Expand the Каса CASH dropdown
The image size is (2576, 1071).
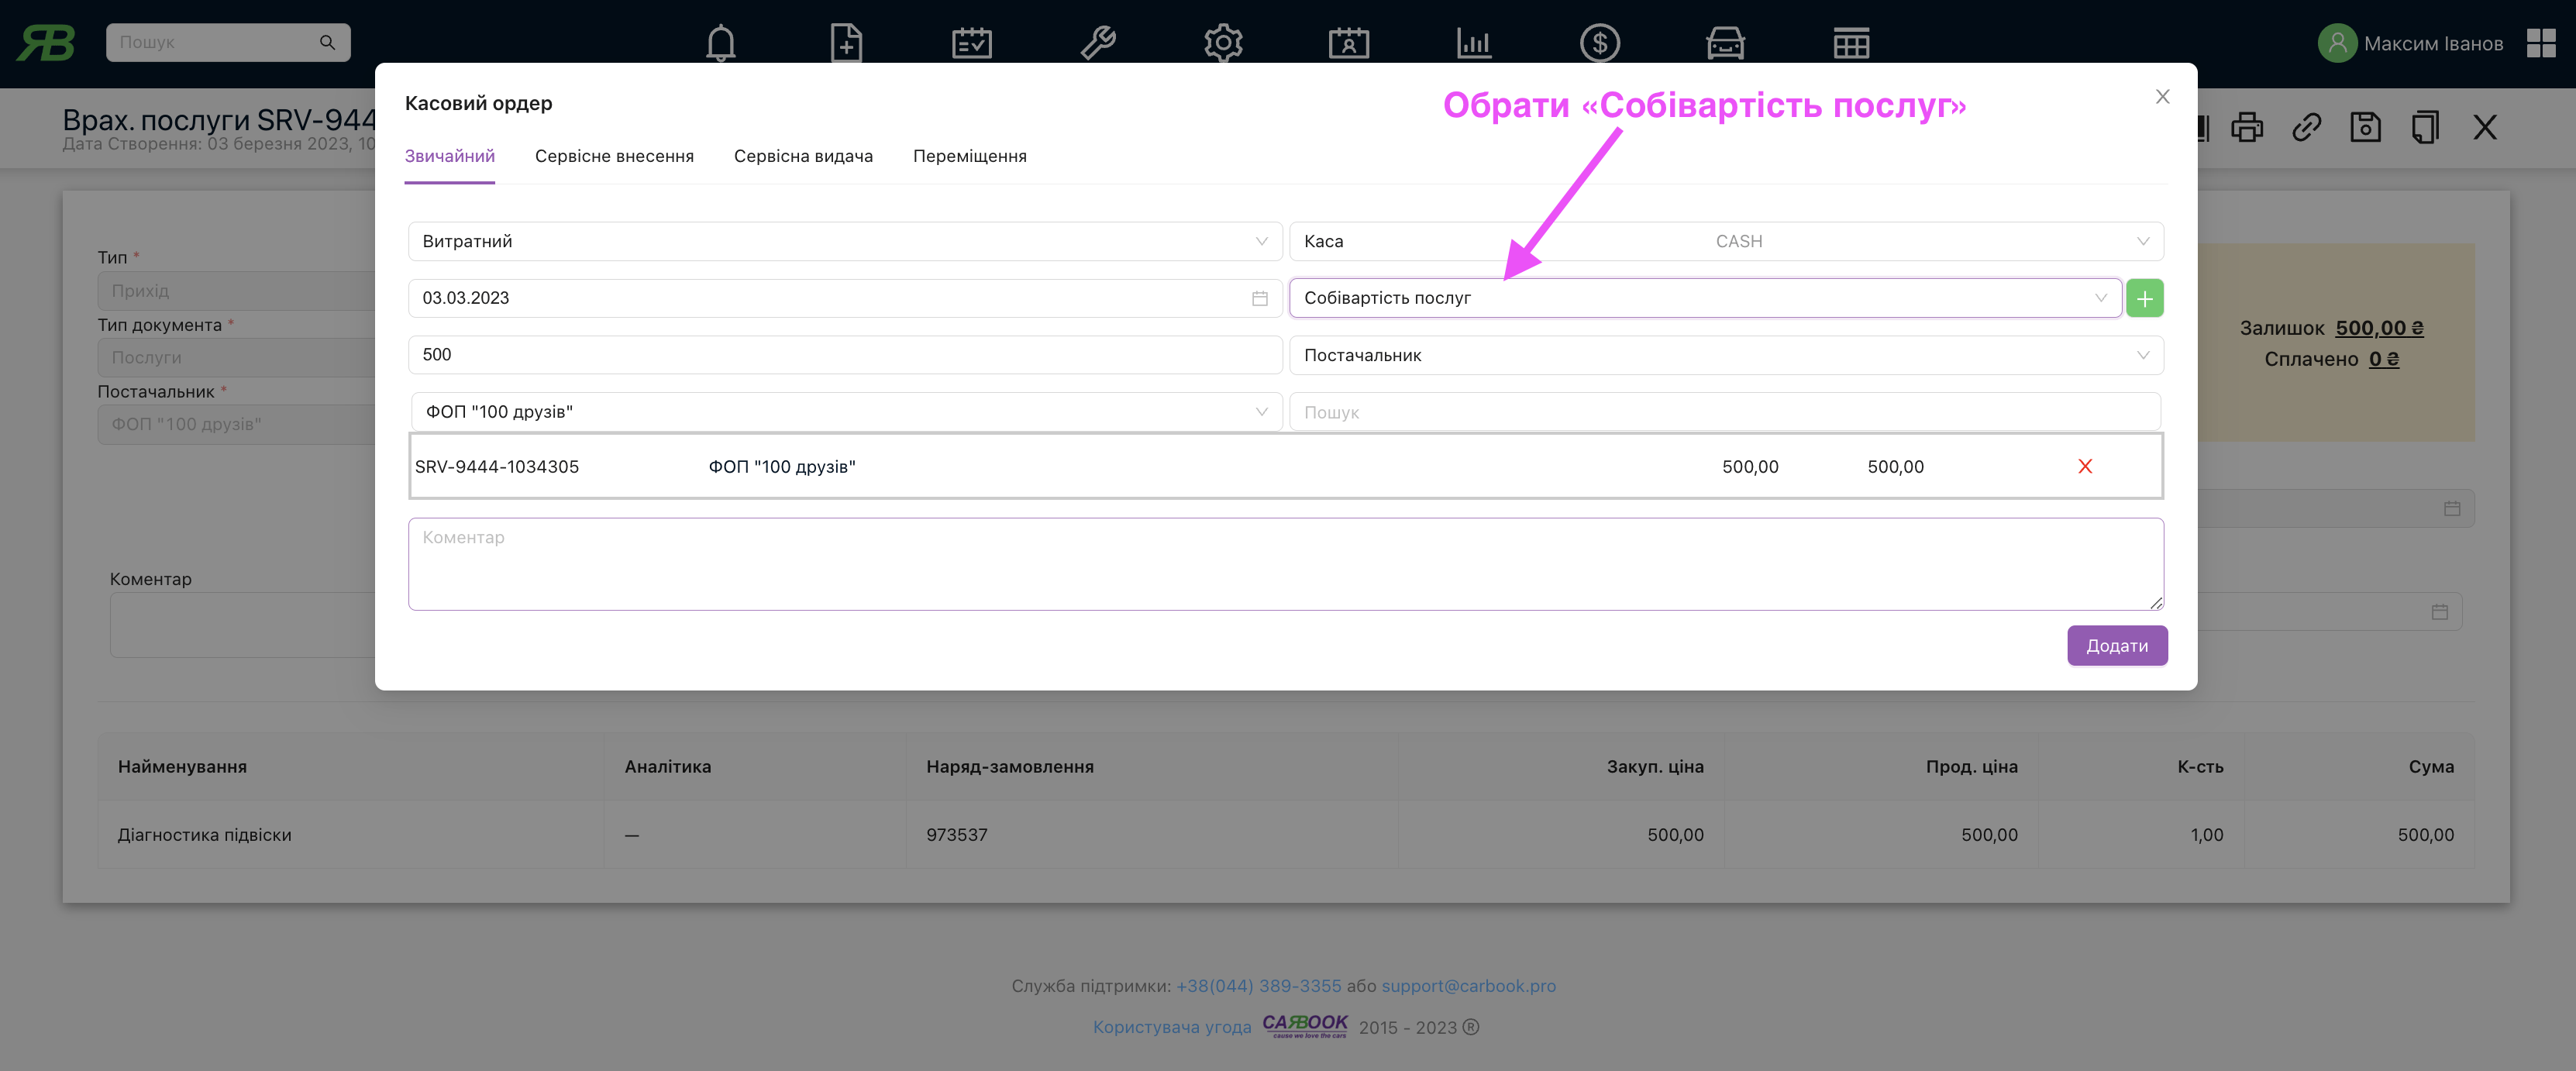[x=1725, y=241]
